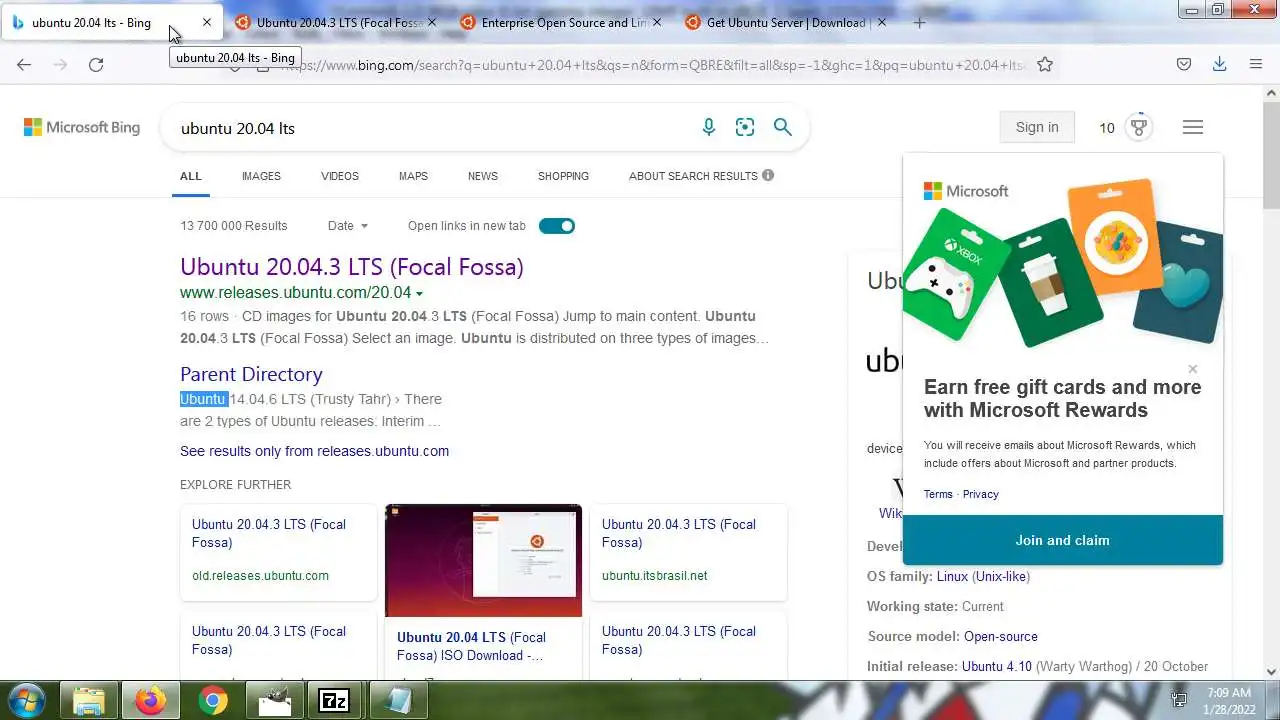
Task: Expand the Date filter dropdown
Action: click(348, 226)
